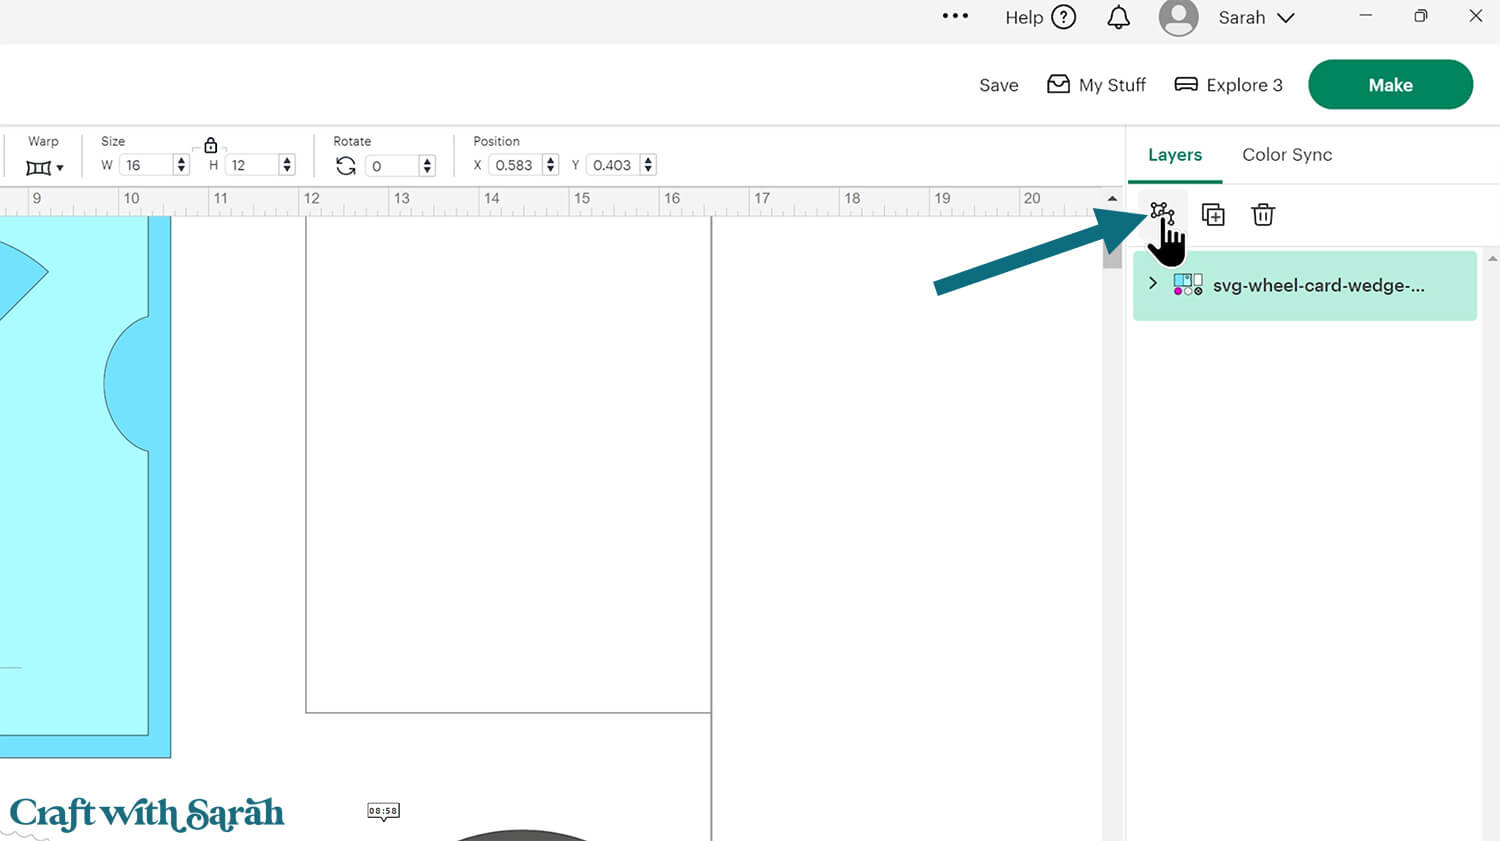Select the Layers tab

[1175, 155]
